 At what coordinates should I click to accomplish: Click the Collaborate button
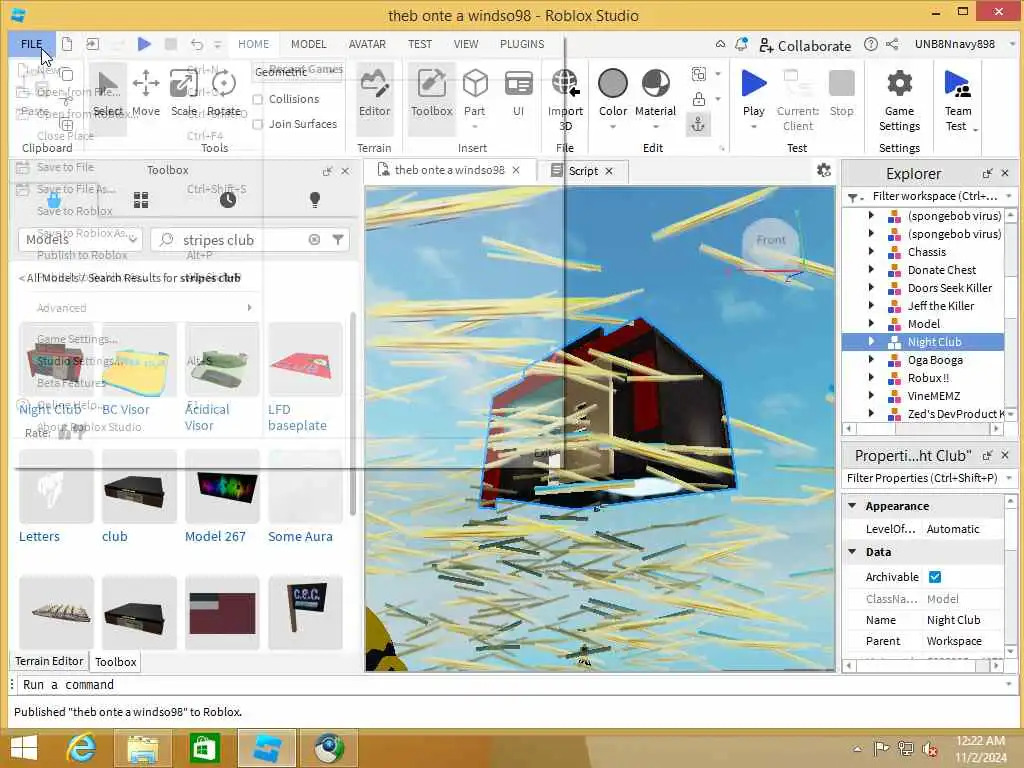(805, 46)
